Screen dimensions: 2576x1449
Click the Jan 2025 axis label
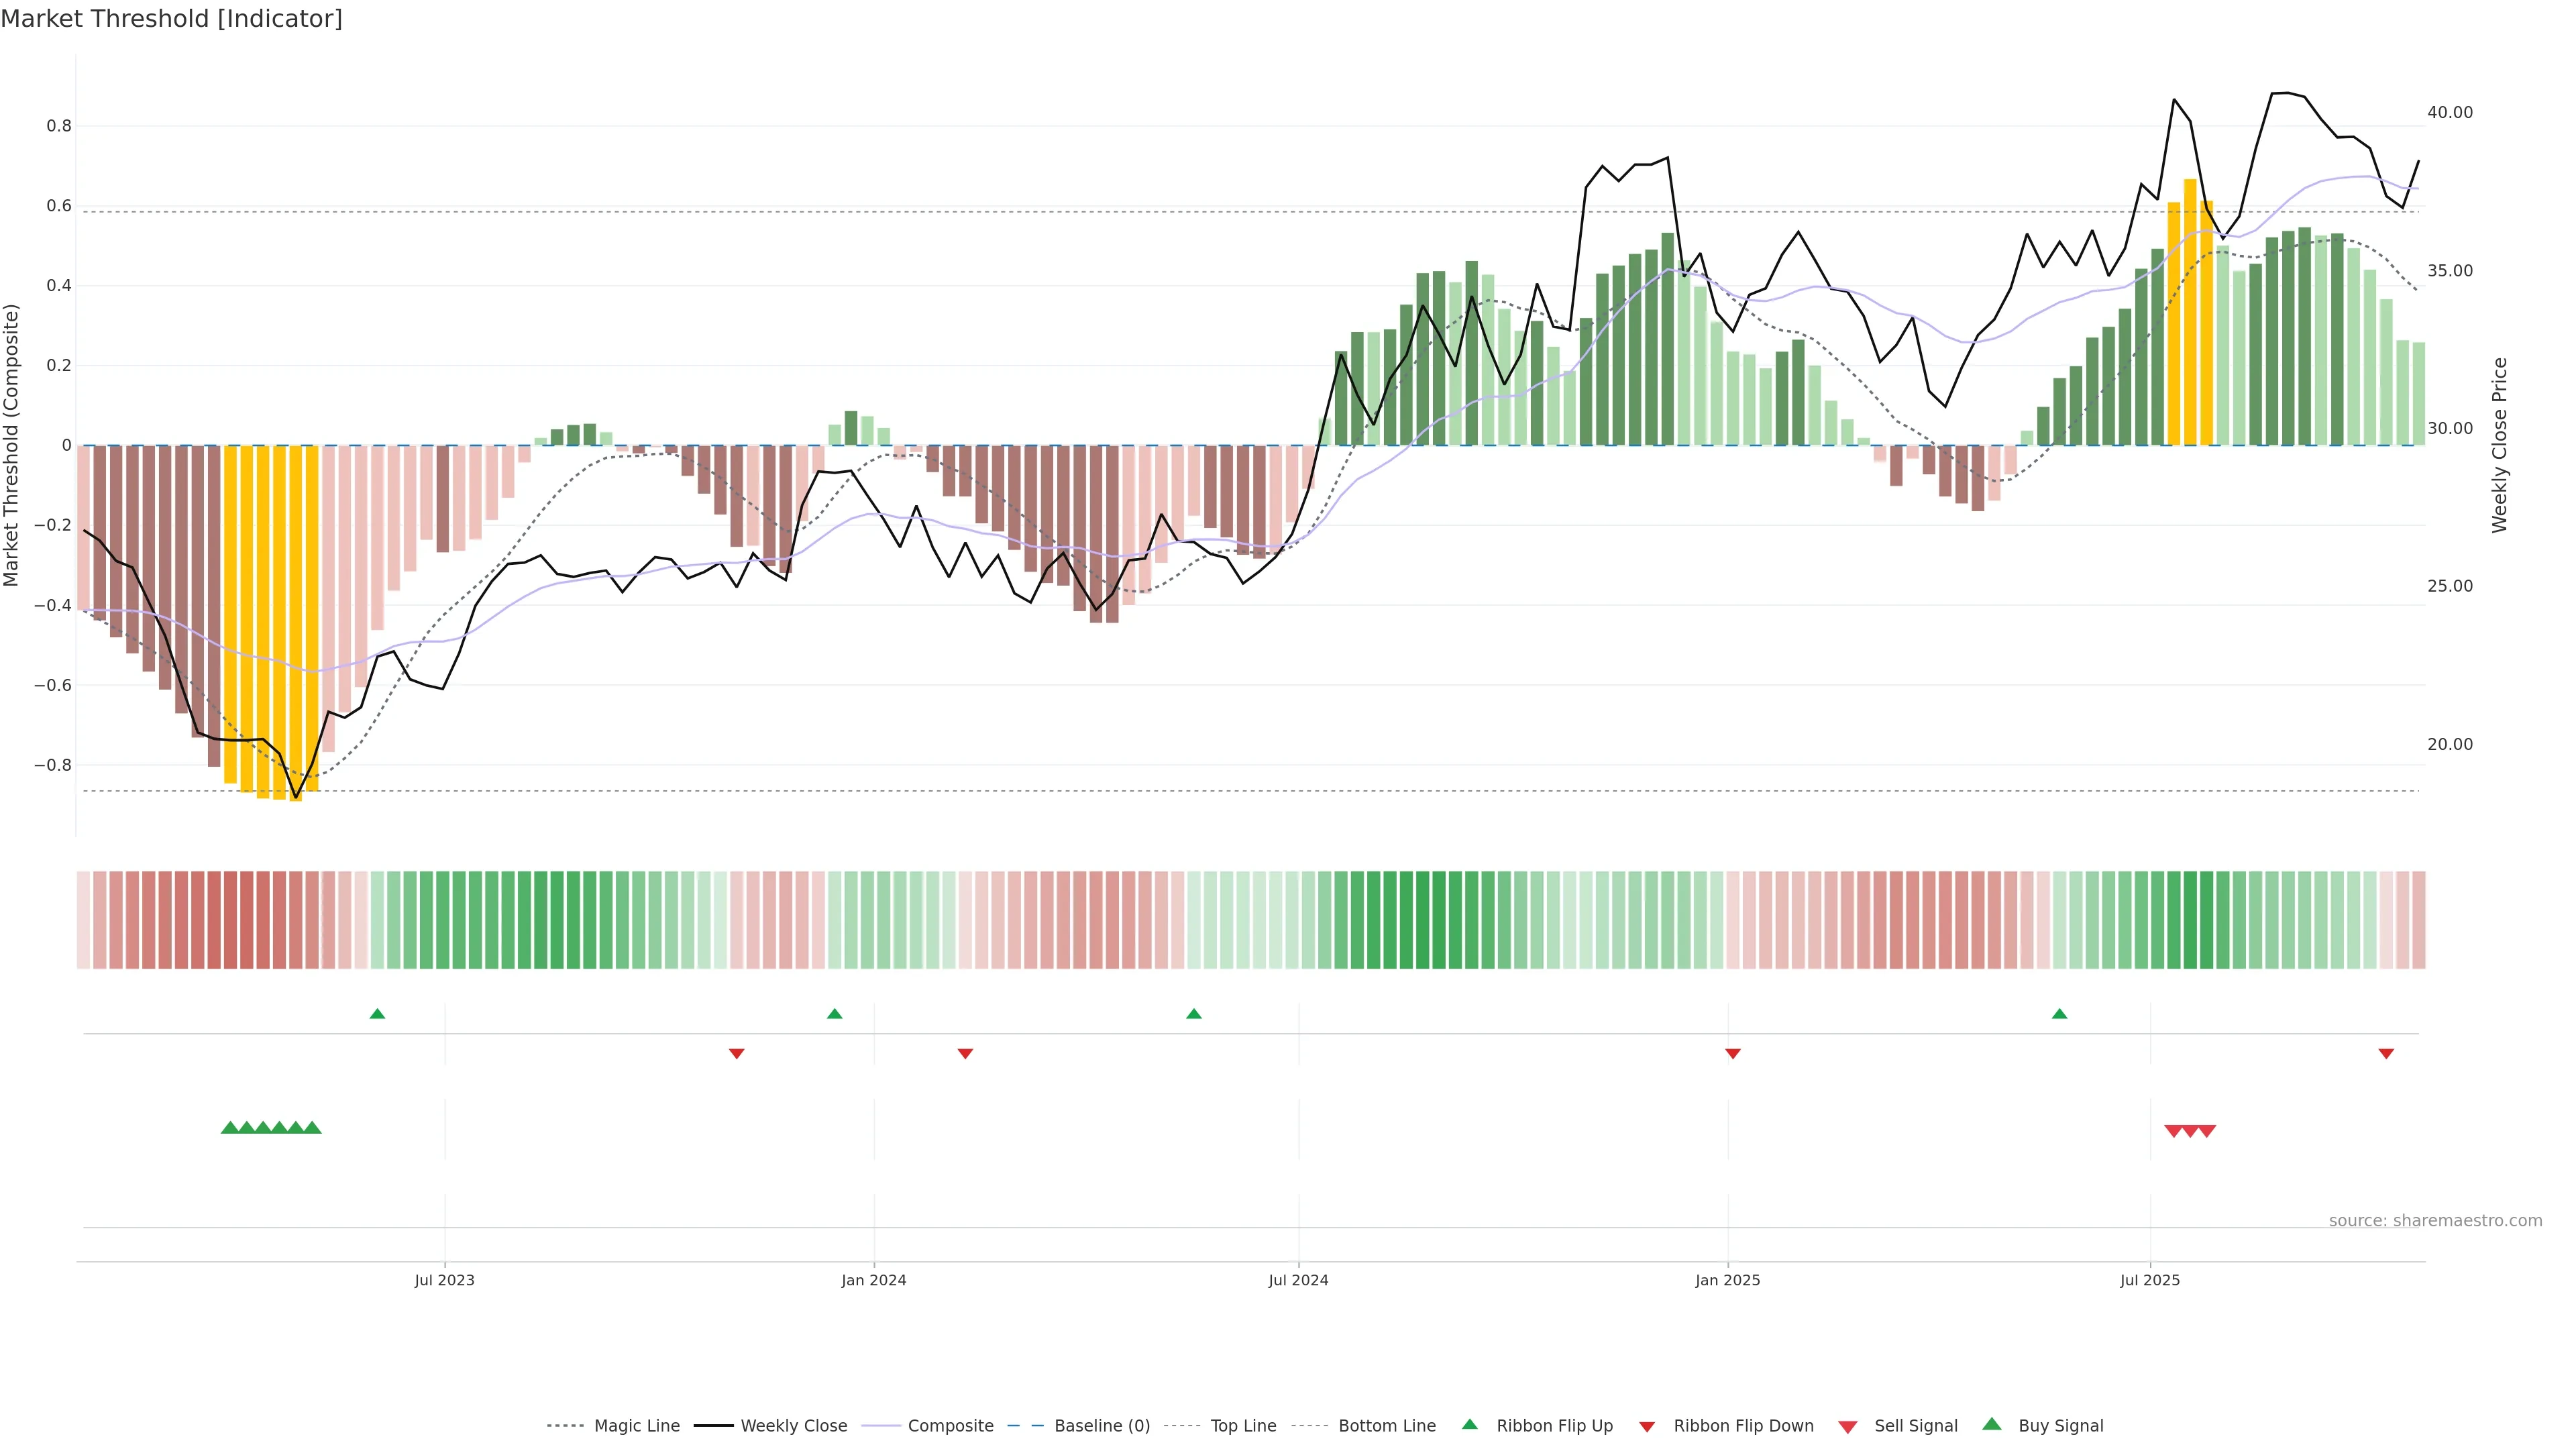1727,1280
